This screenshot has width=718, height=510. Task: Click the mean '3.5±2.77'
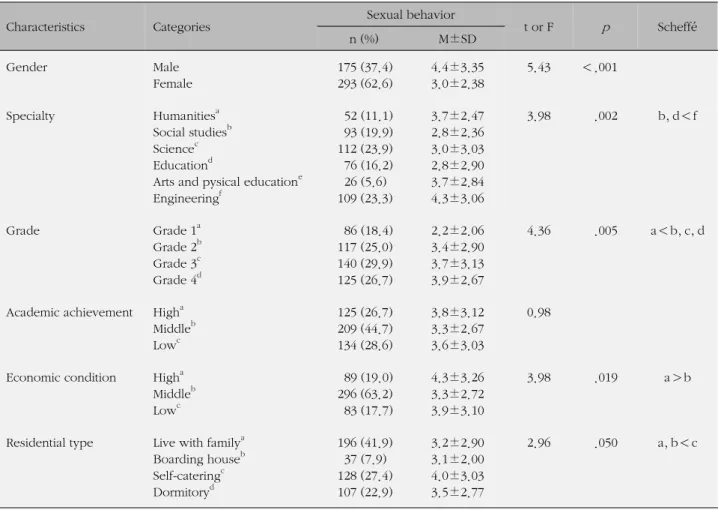tap(457, 492)
